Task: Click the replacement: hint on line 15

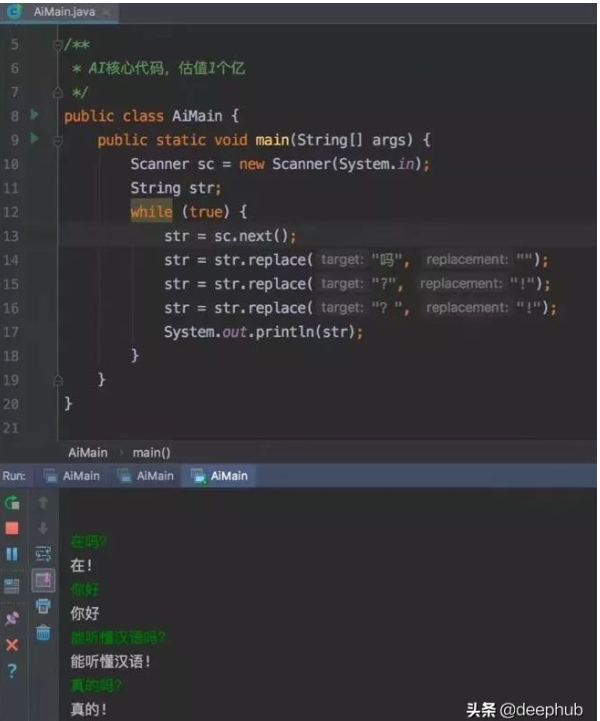Action: pos(461,284)
